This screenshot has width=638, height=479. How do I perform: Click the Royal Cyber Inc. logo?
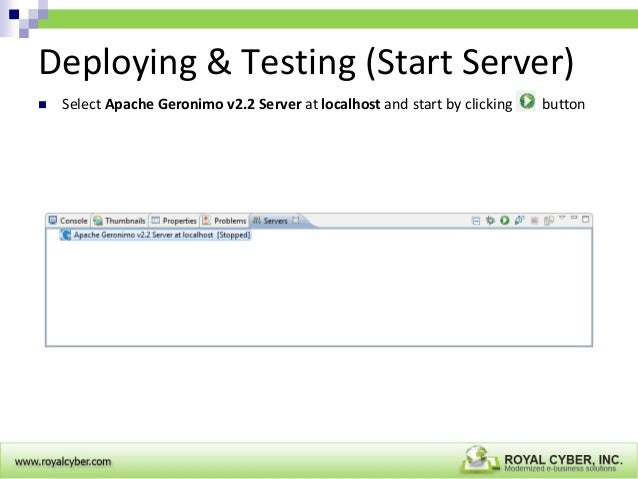tap(542, 460)
